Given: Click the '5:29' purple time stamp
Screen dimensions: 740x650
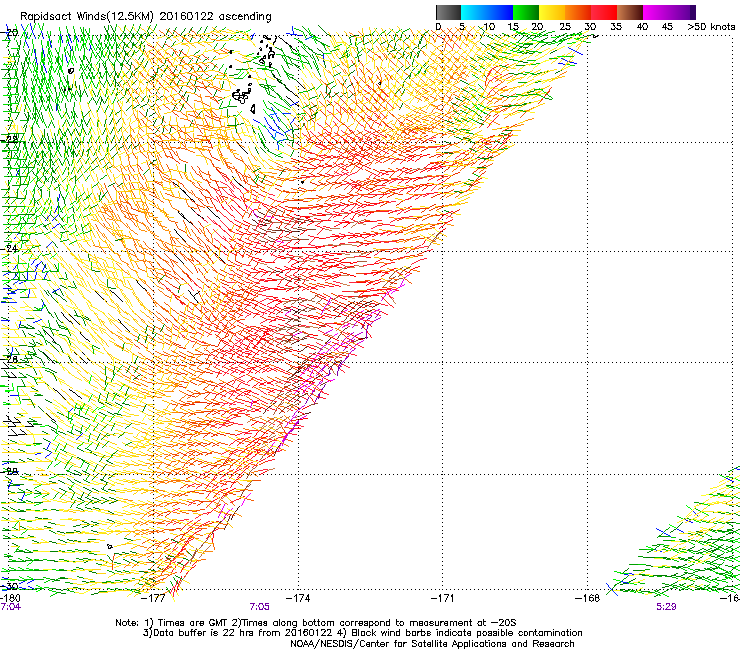Looking at the screenshot, I should 666,607.
